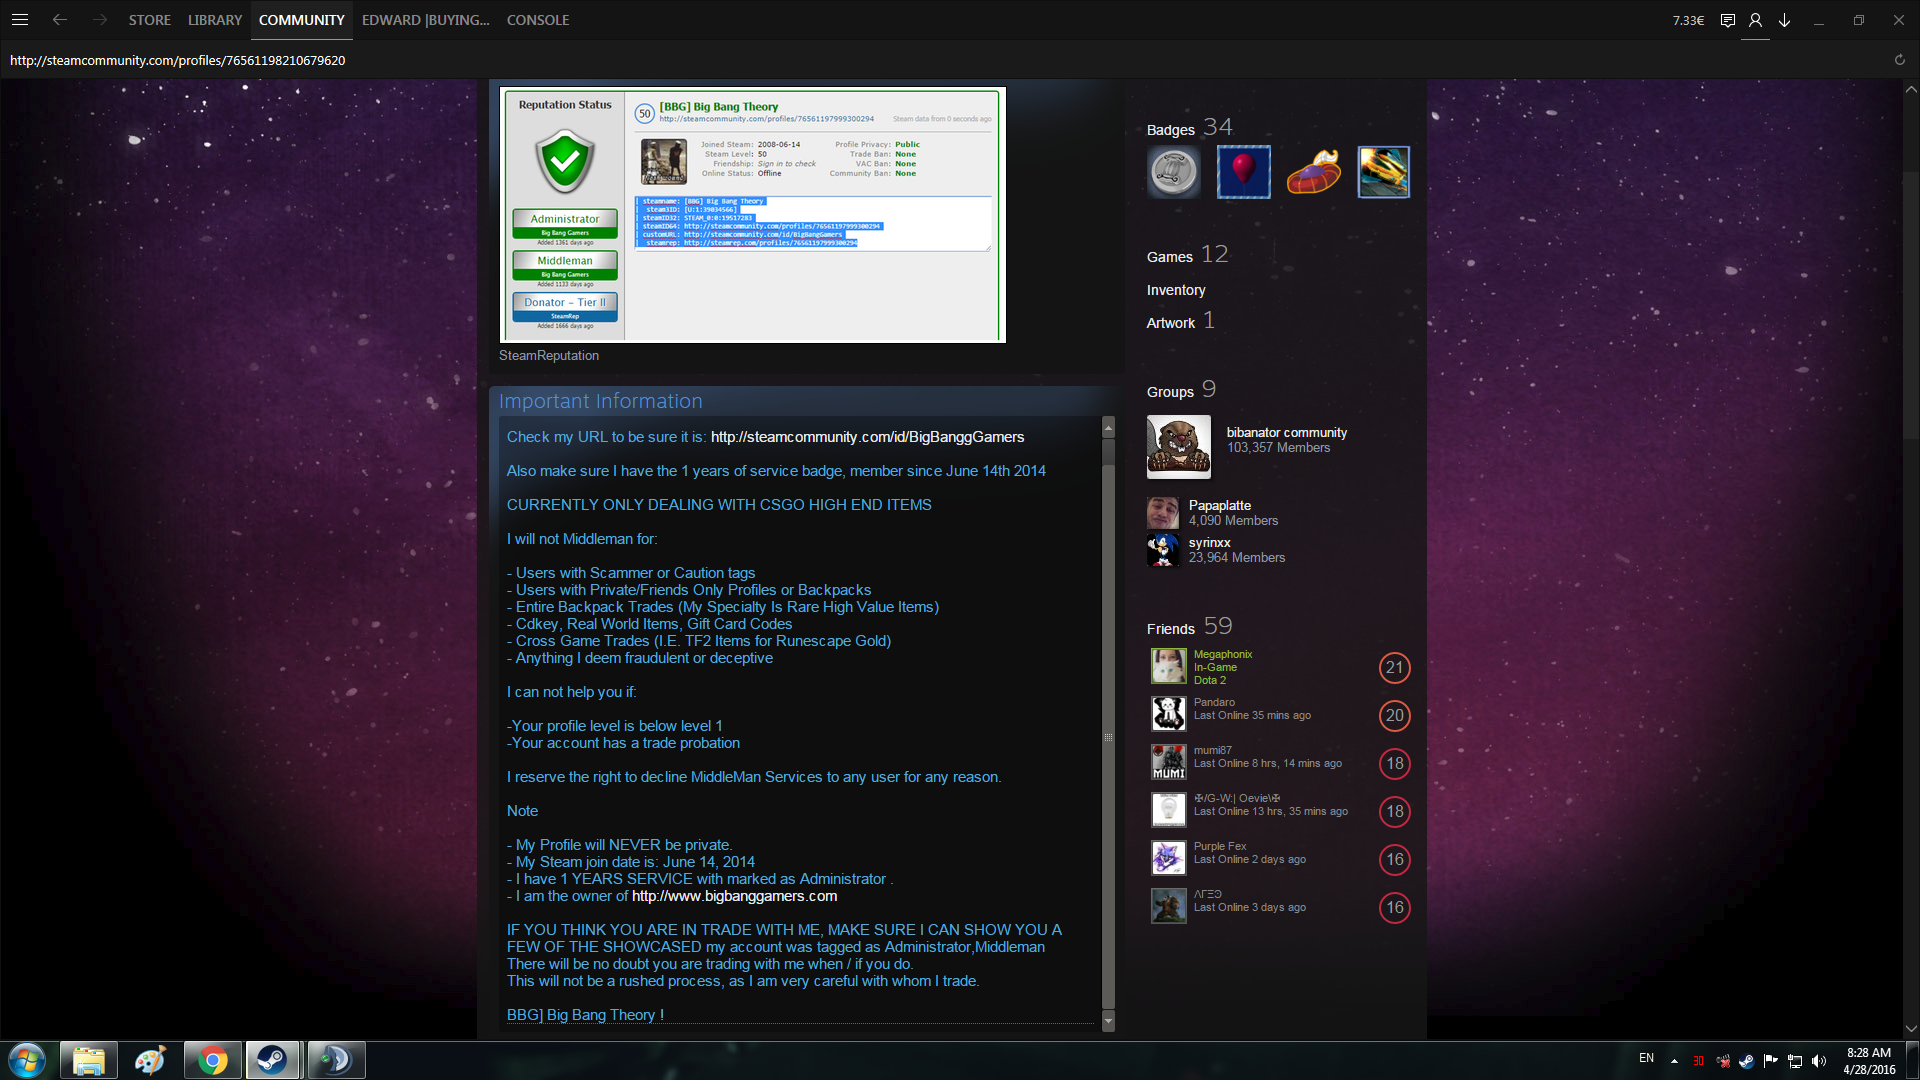Click the page reload icon

point(1899,60)
